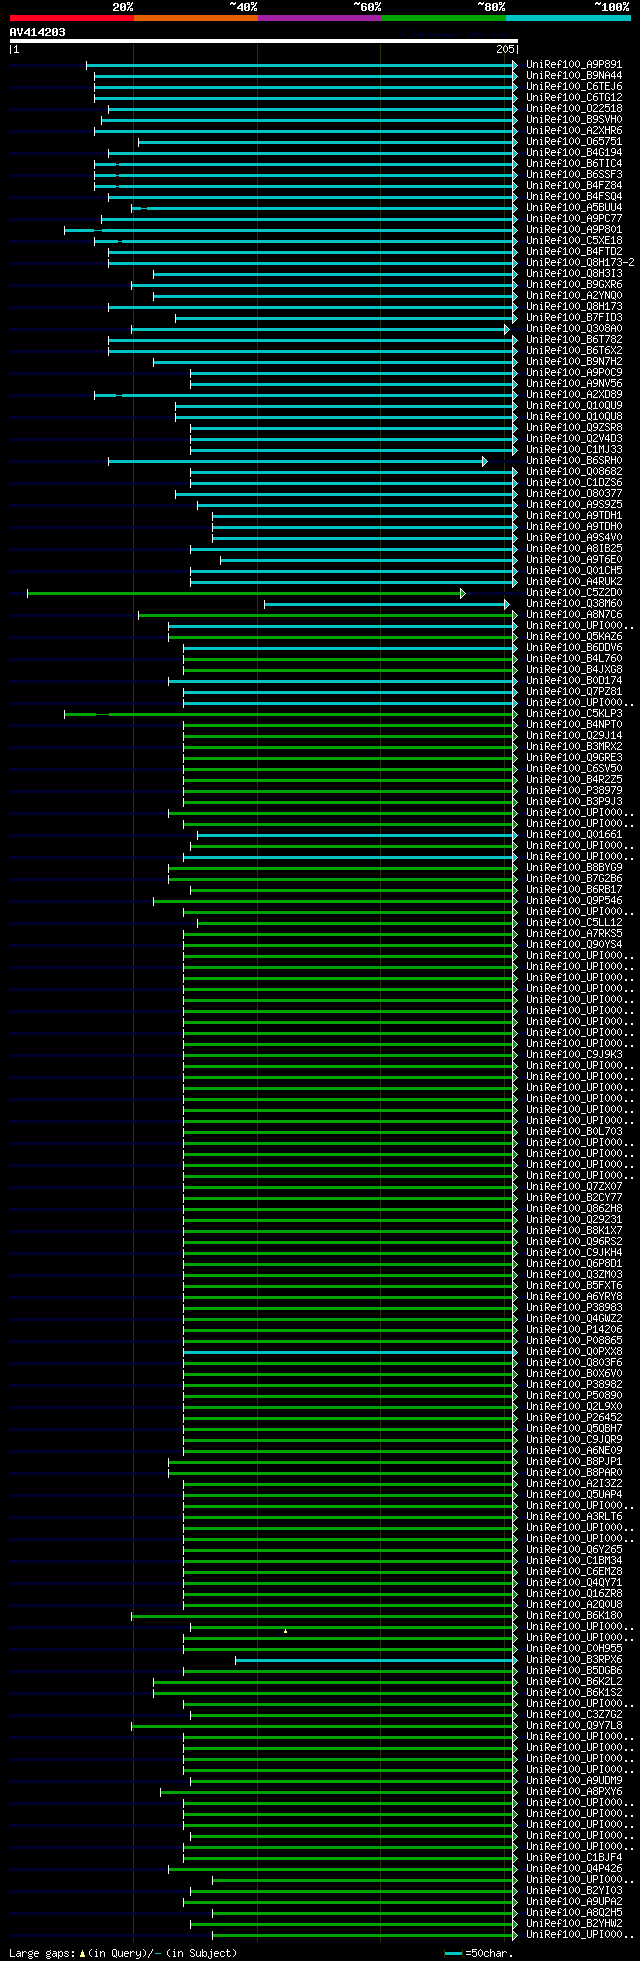Select hit label UniRef100_B9GXR6

click(x=574, y=285)
